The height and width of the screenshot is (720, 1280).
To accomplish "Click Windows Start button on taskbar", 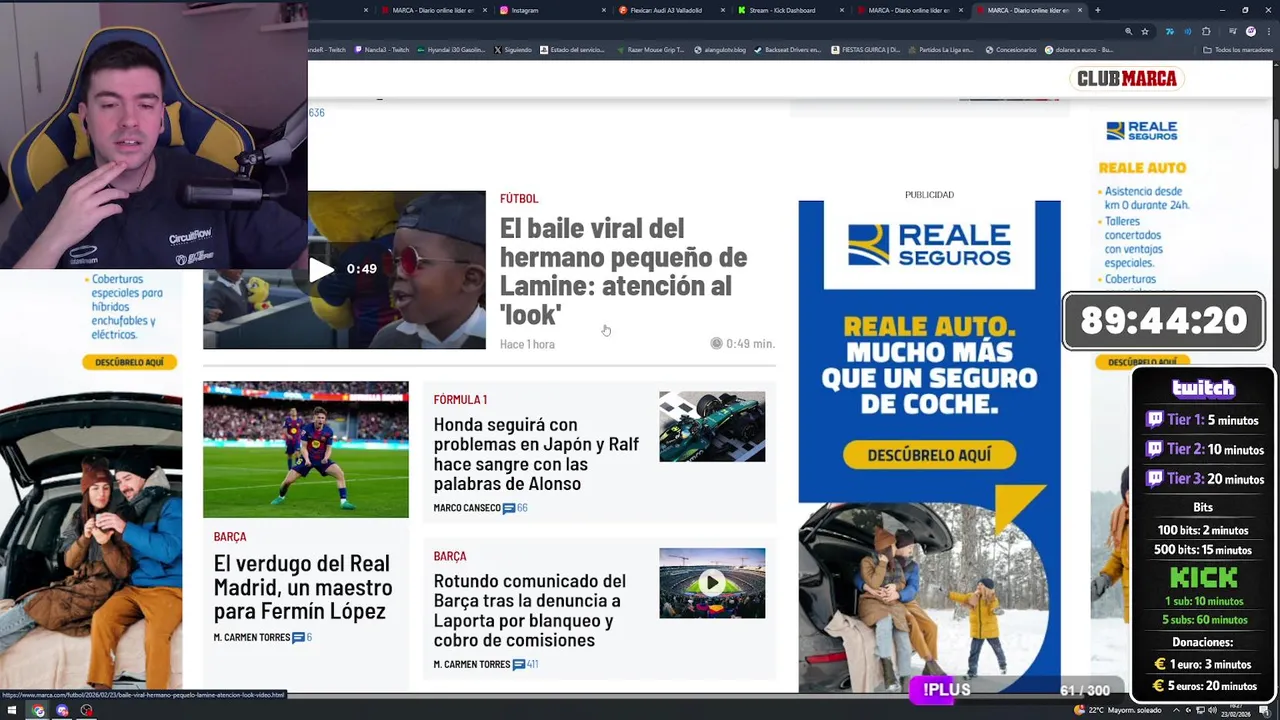I will [12, 711].
